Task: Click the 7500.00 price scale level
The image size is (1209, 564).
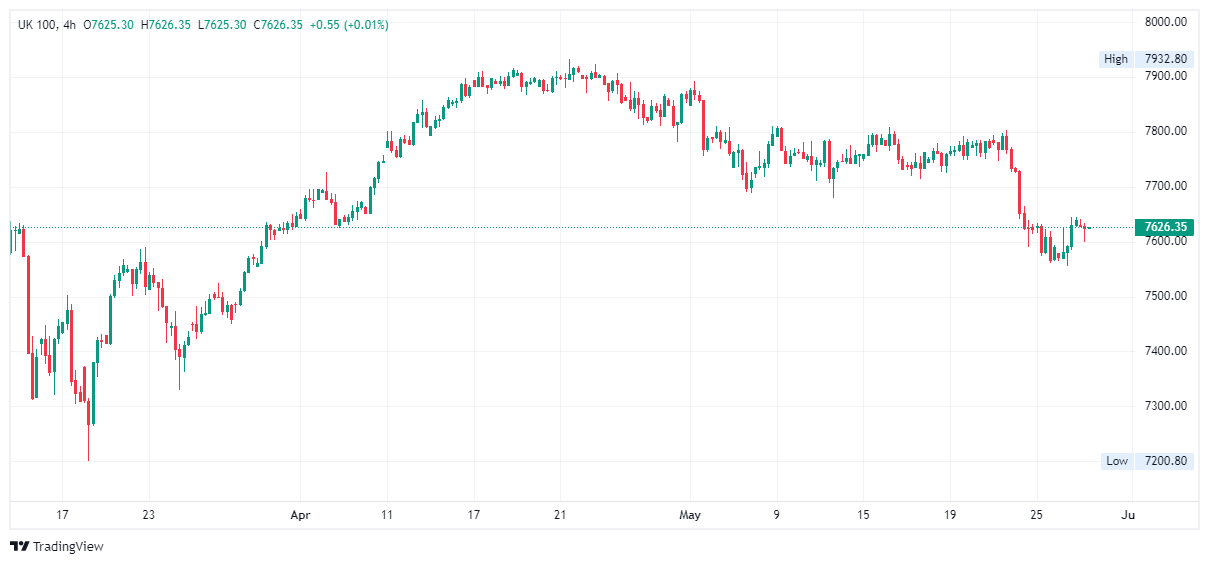Action: coord(1165,296)
